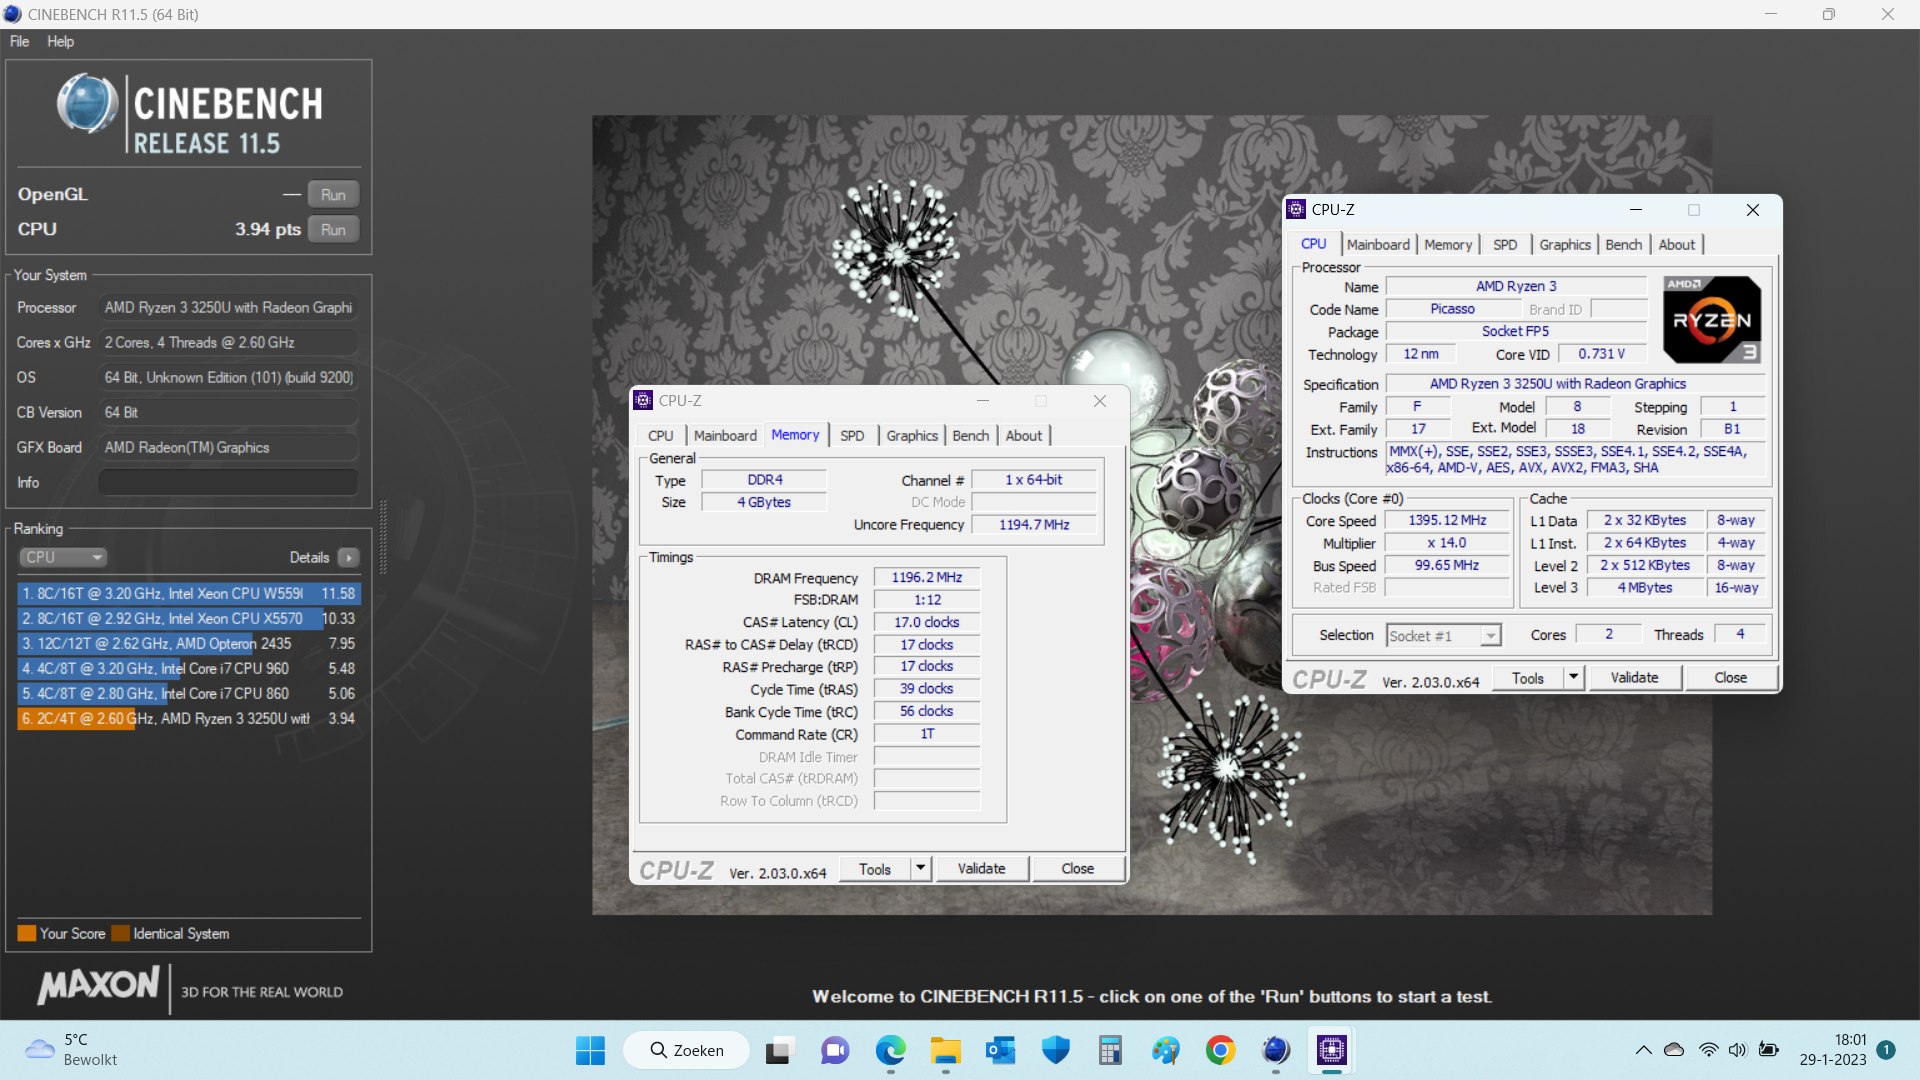The height and width of the screenshot is (1080, 1920).
Task: Launch Microsoft Edge from the taskbar
Action: (x=890, y=1050)
